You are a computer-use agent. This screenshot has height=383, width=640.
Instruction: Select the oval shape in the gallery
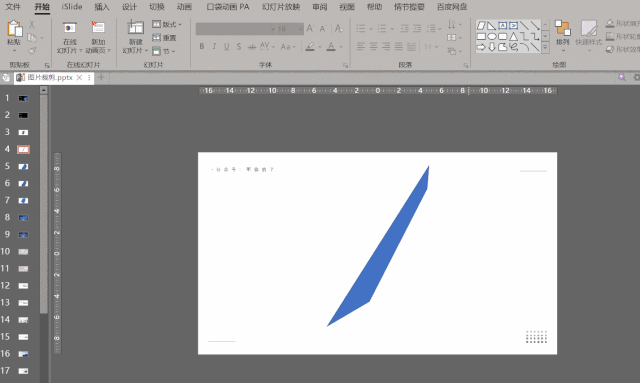coord(492,36)
